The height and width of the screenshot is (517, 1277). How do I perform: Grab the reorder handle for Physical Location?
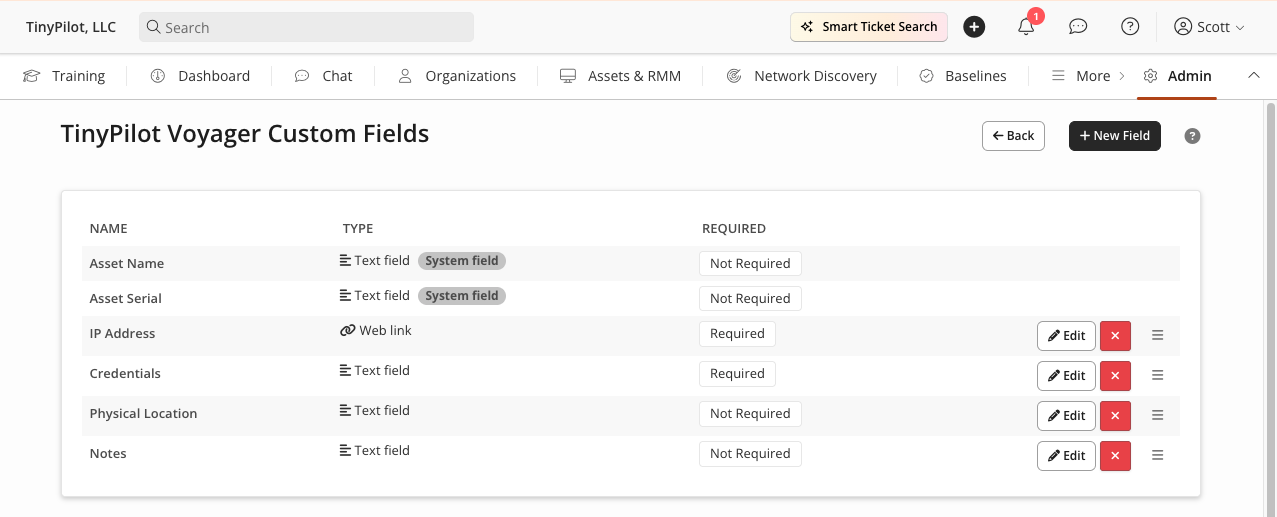[x=1158, y=415]
